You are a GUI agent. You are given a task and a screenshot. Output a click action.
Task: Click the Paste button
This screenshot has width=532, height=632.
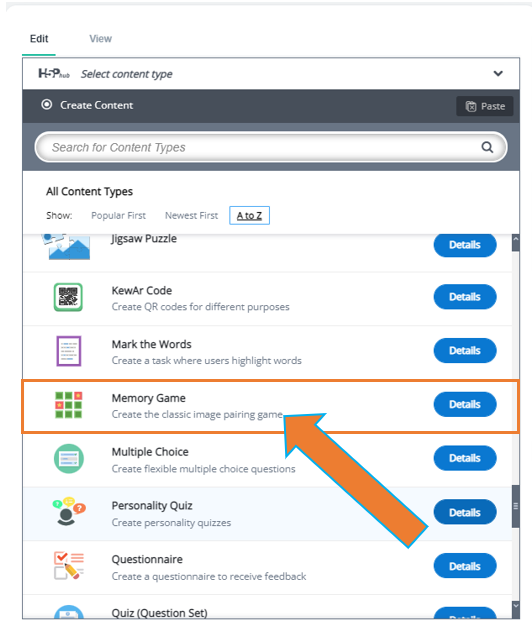point(485,106)
